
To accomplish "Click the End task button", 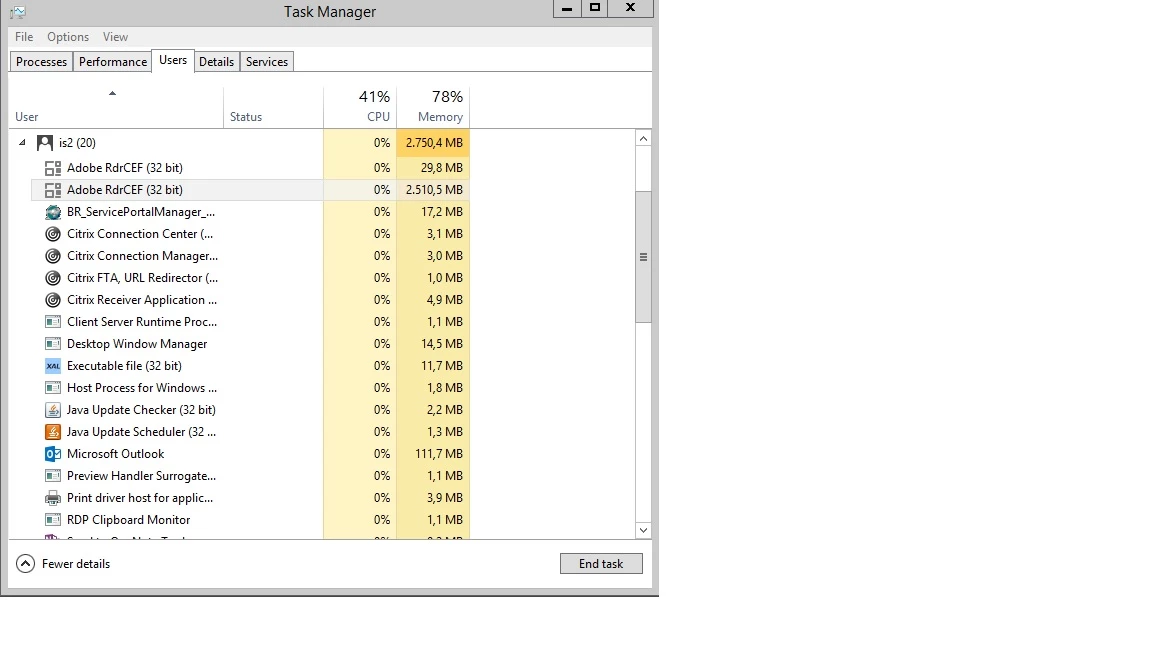I will (601, 564).
